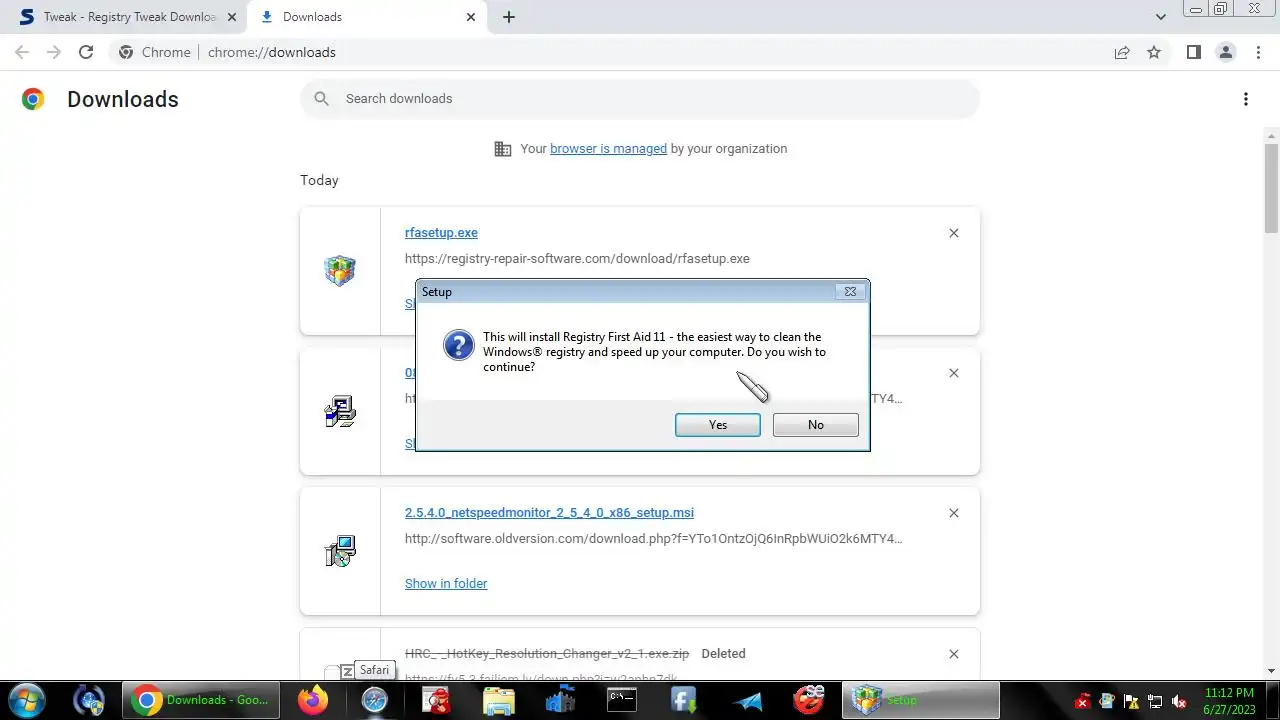Click the search magnifier icon

click(x=321, y=98)
